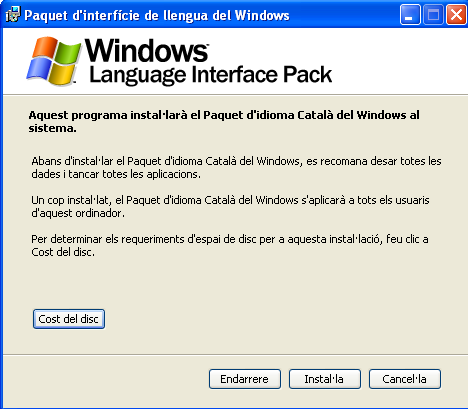Image resolution: width=468 pixels, height=409 pixels.
Task: Start installation with Instal·la button
Action: pyautogui.click(x=325, y=379)
